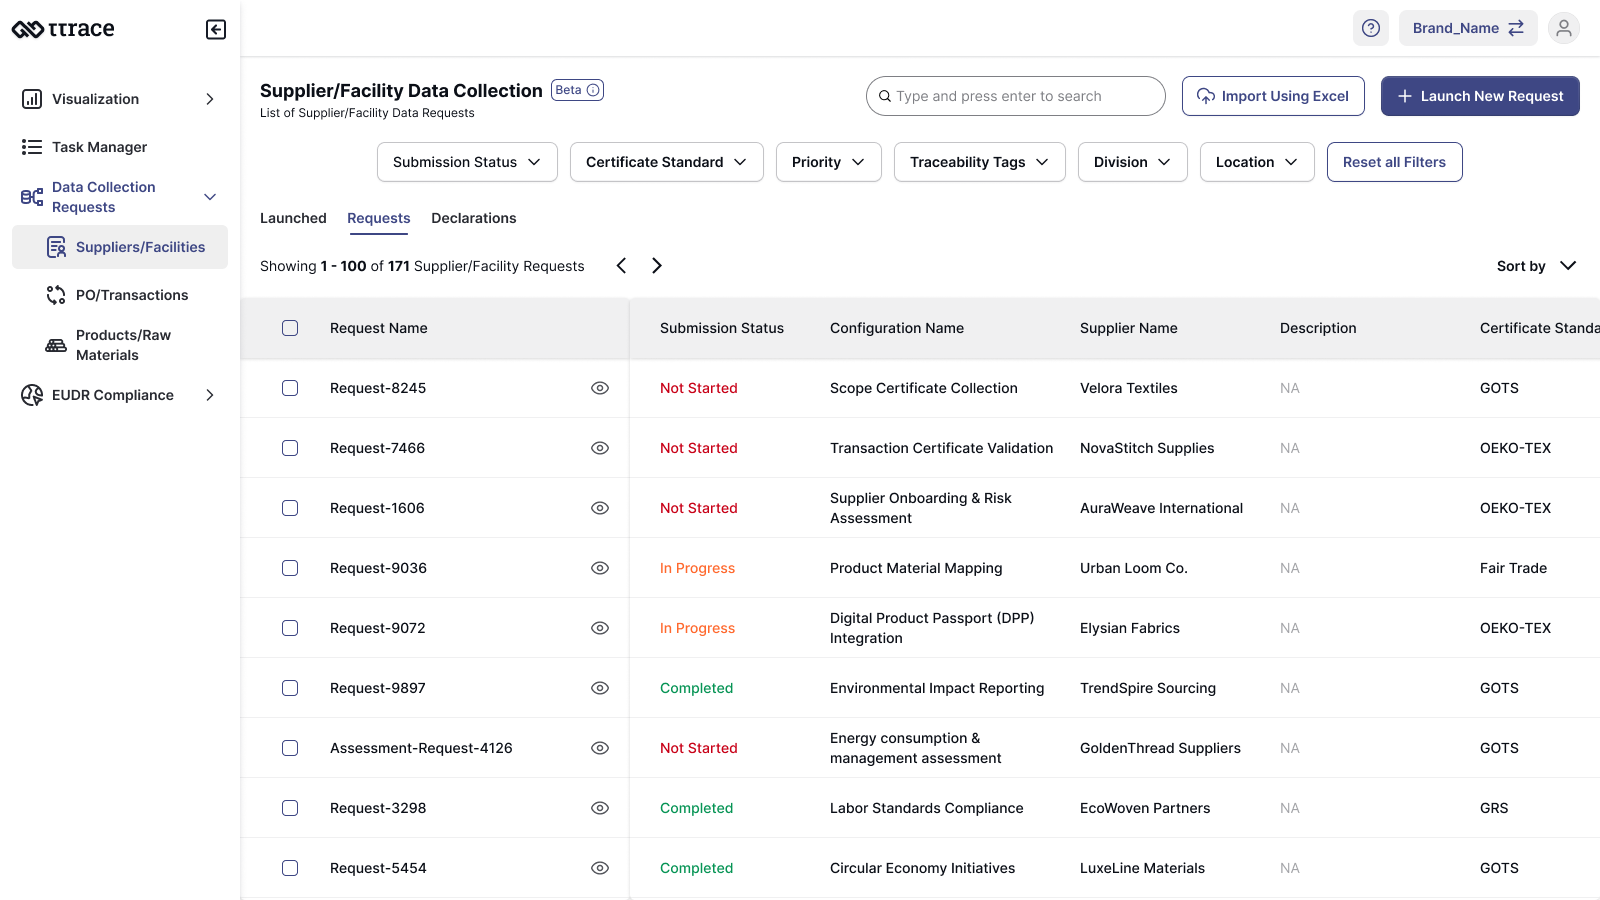View Request-5454 via eye icon
The width and height of the screenshot is (1600, 900).
[x=600, y=868]
